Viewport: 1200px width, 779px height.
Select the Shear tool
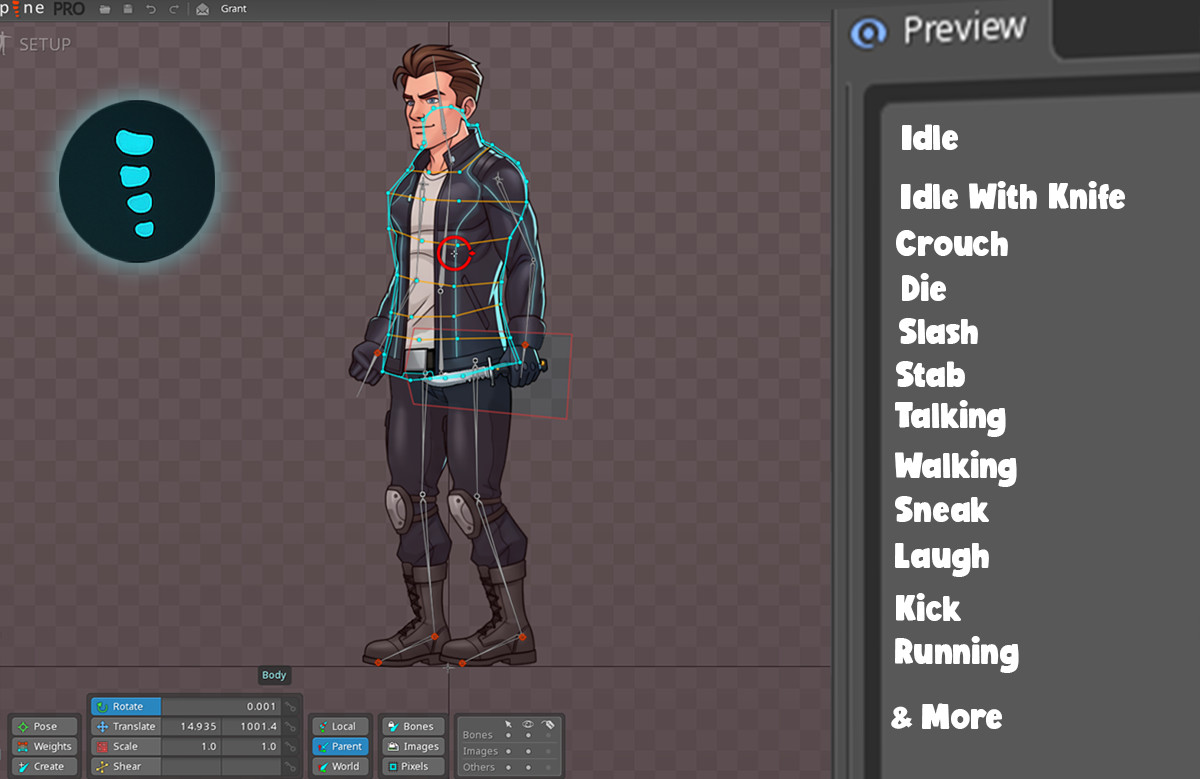click(124, 766)
